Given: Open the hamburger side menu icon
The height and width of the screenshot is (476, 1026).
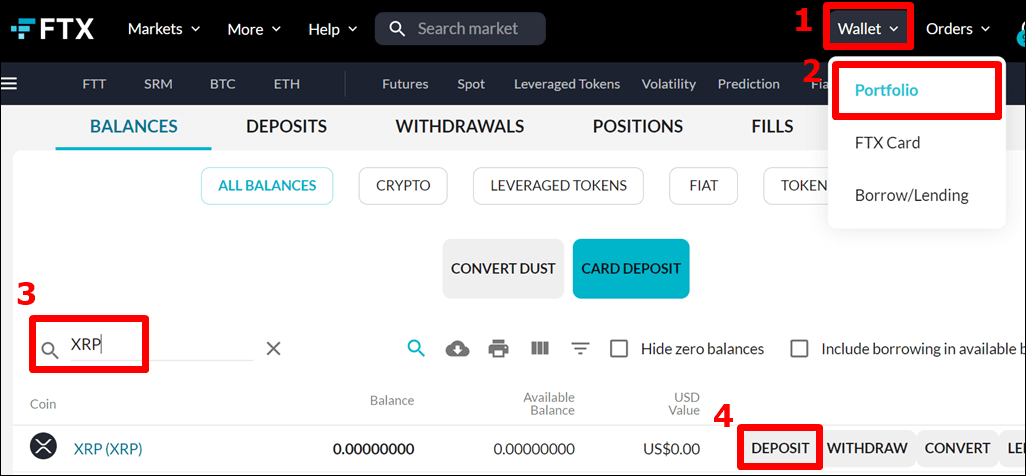Looking at the screenshot, I should [9, 83].
